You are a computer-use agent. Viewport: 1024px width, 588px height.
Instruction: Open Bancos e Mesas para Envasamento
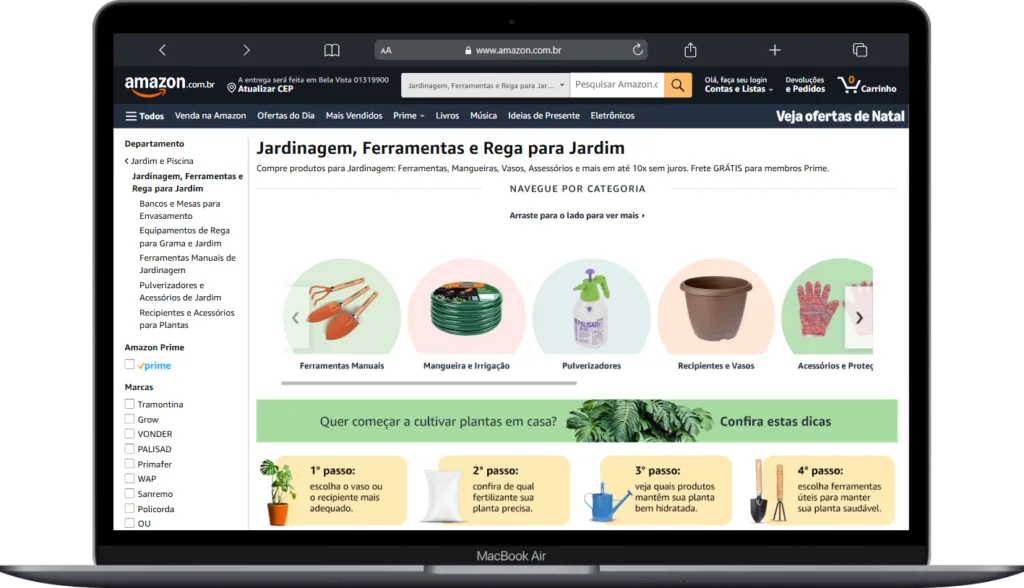click(180, 210)
